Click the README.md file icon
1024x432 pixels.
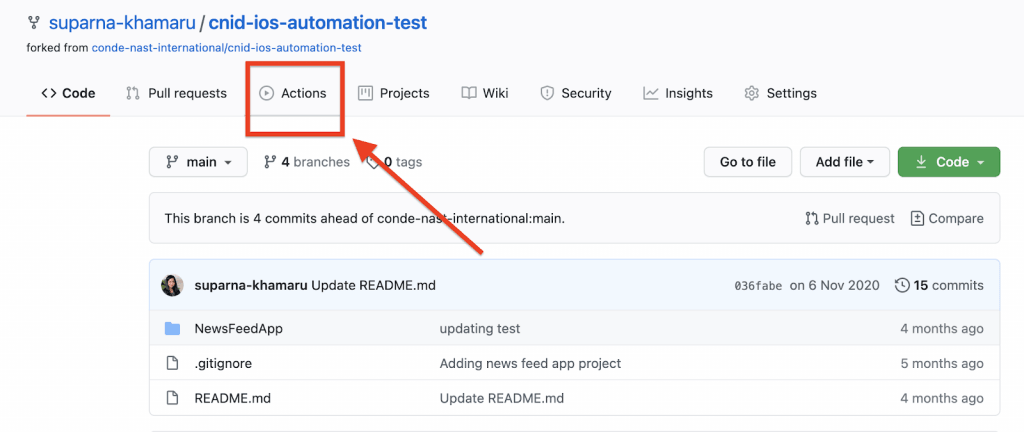point(172,398)
